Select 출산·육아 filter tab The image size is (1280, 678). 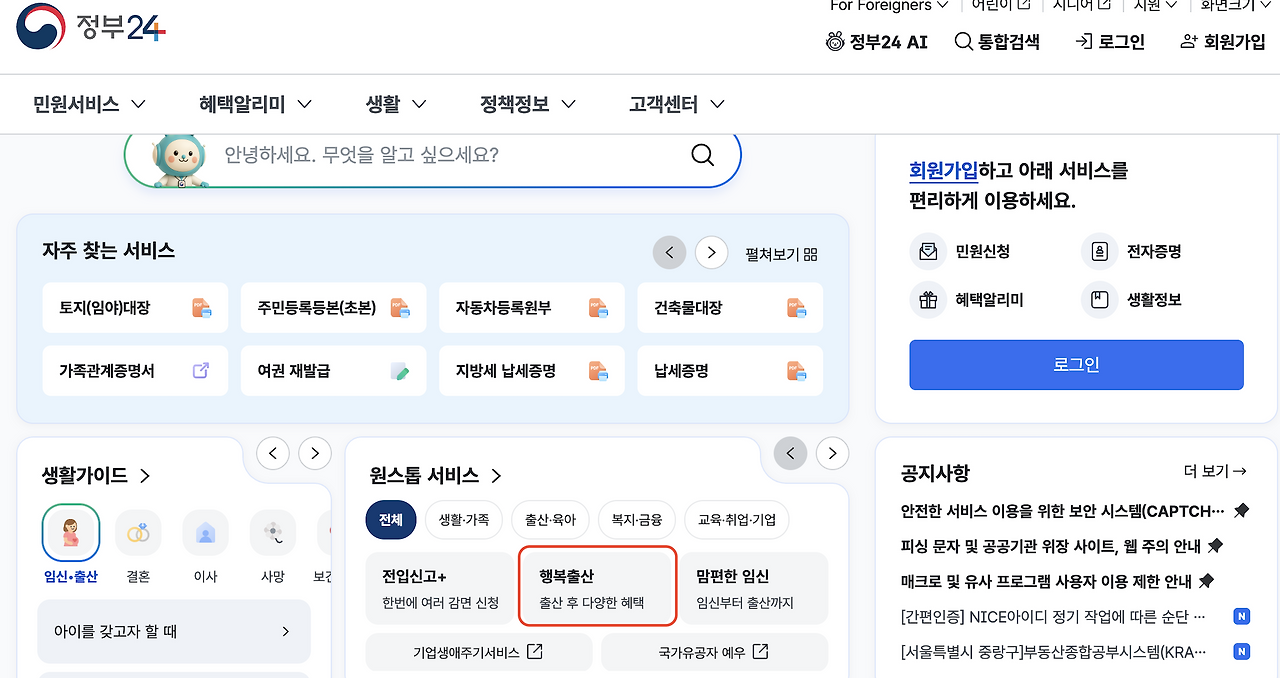tap(550, 520)
